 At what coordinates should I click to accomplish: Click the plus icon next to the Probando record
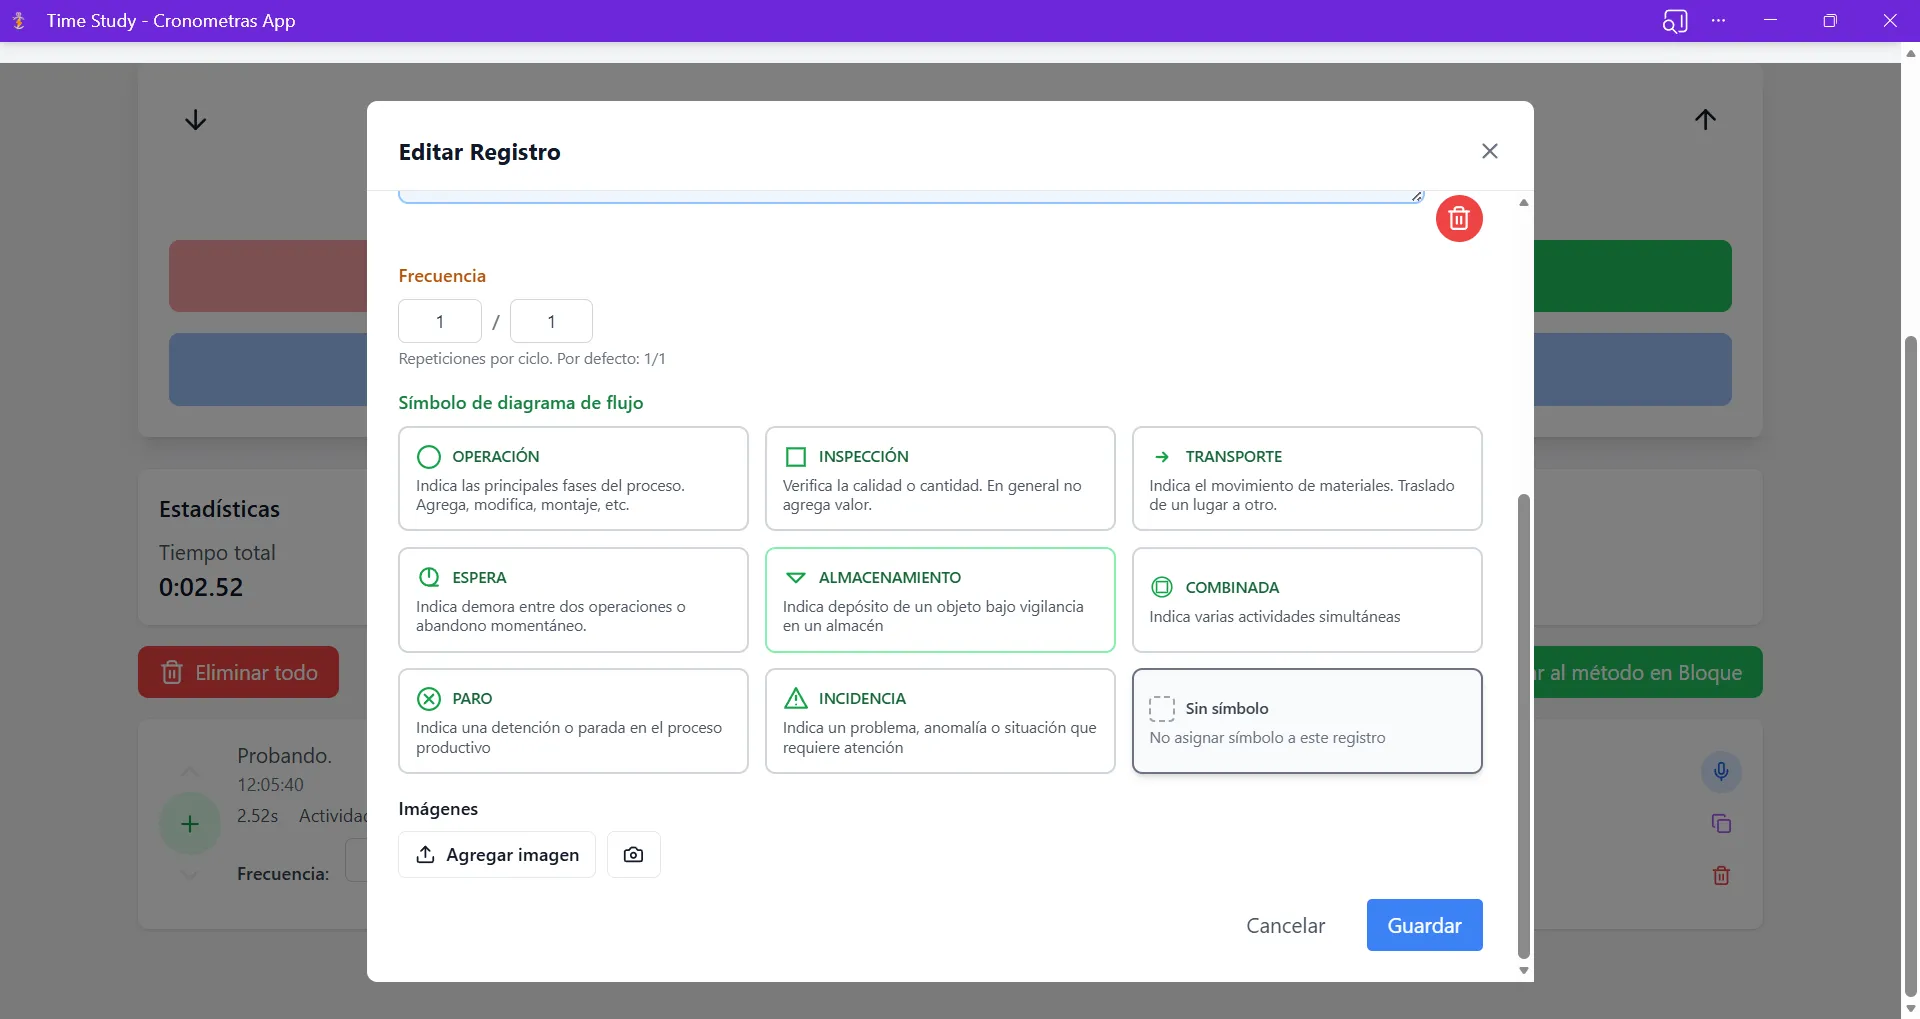tap(189, 823)
